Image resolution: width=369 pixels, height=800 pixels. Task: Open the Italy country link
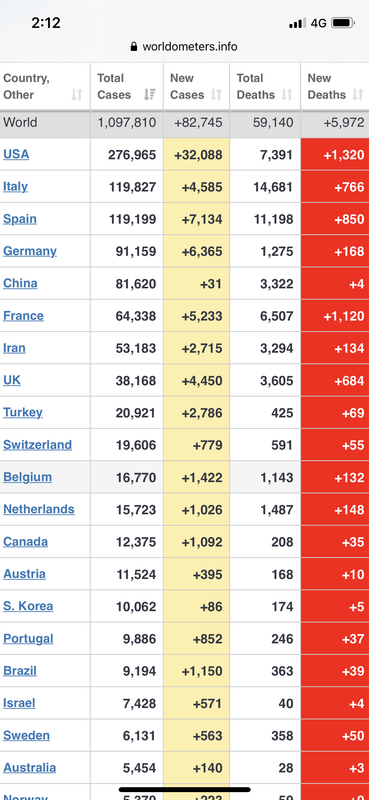tap(15, 187)
